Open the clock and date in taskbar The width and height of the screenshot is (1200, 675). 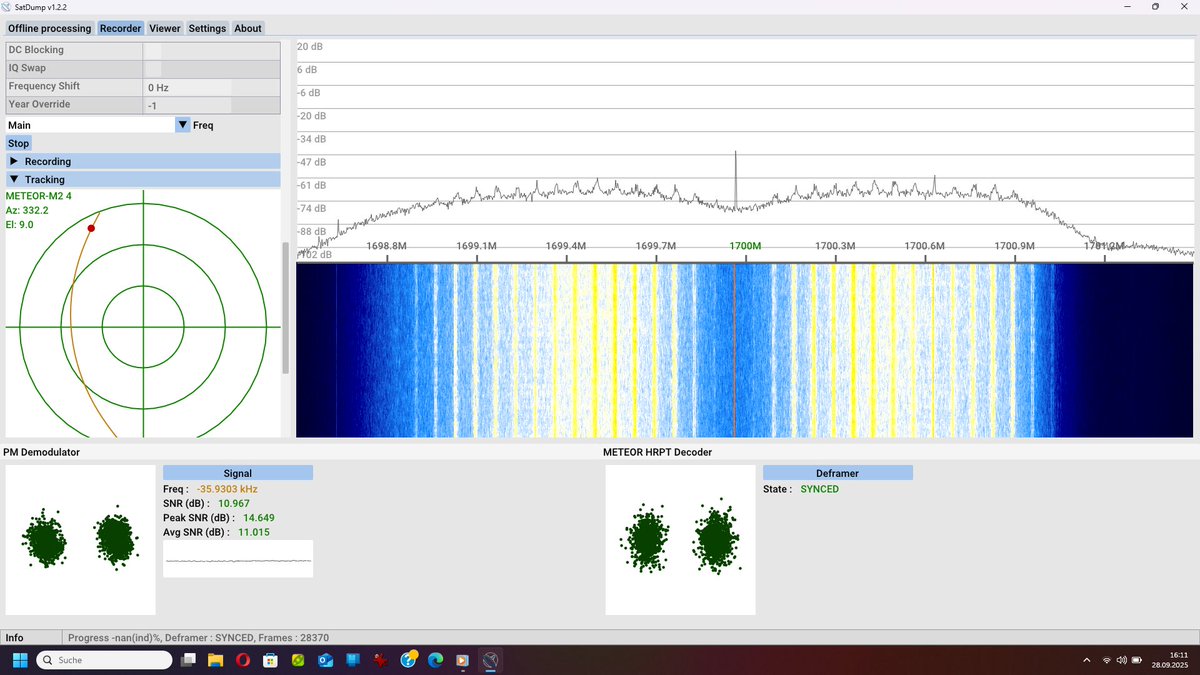tap(1168, 660)
